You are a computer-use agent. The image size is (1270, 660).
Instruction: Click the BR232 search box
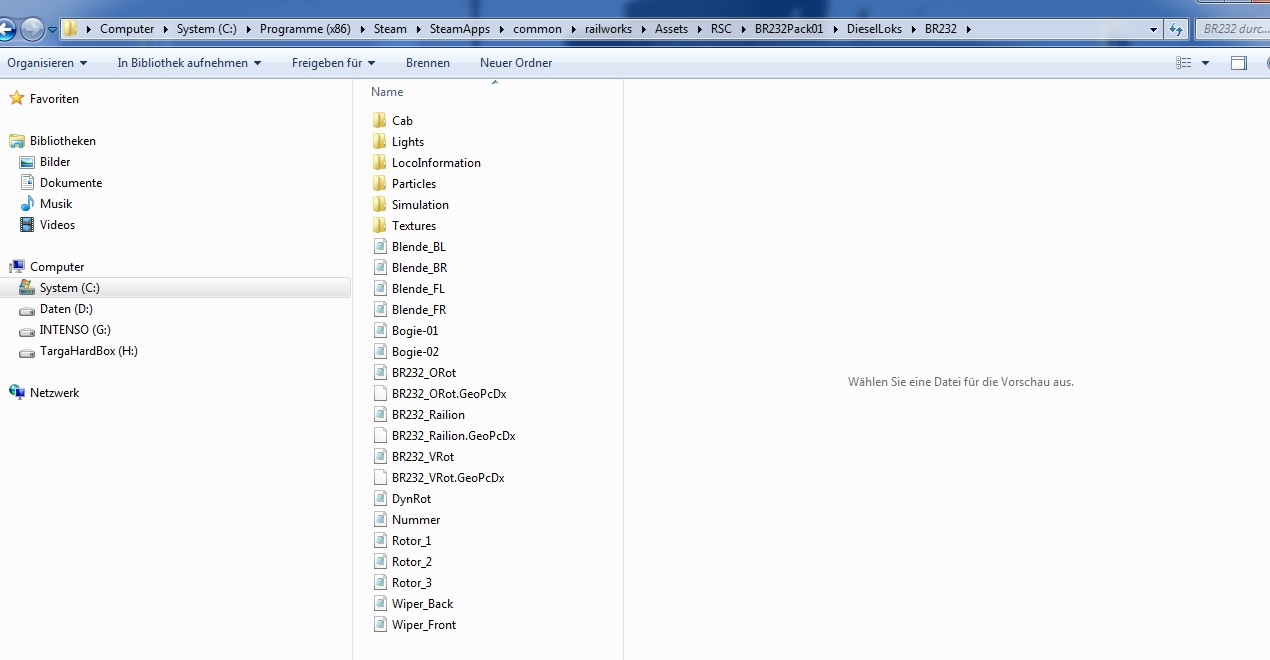click(x=1232, y=29)
